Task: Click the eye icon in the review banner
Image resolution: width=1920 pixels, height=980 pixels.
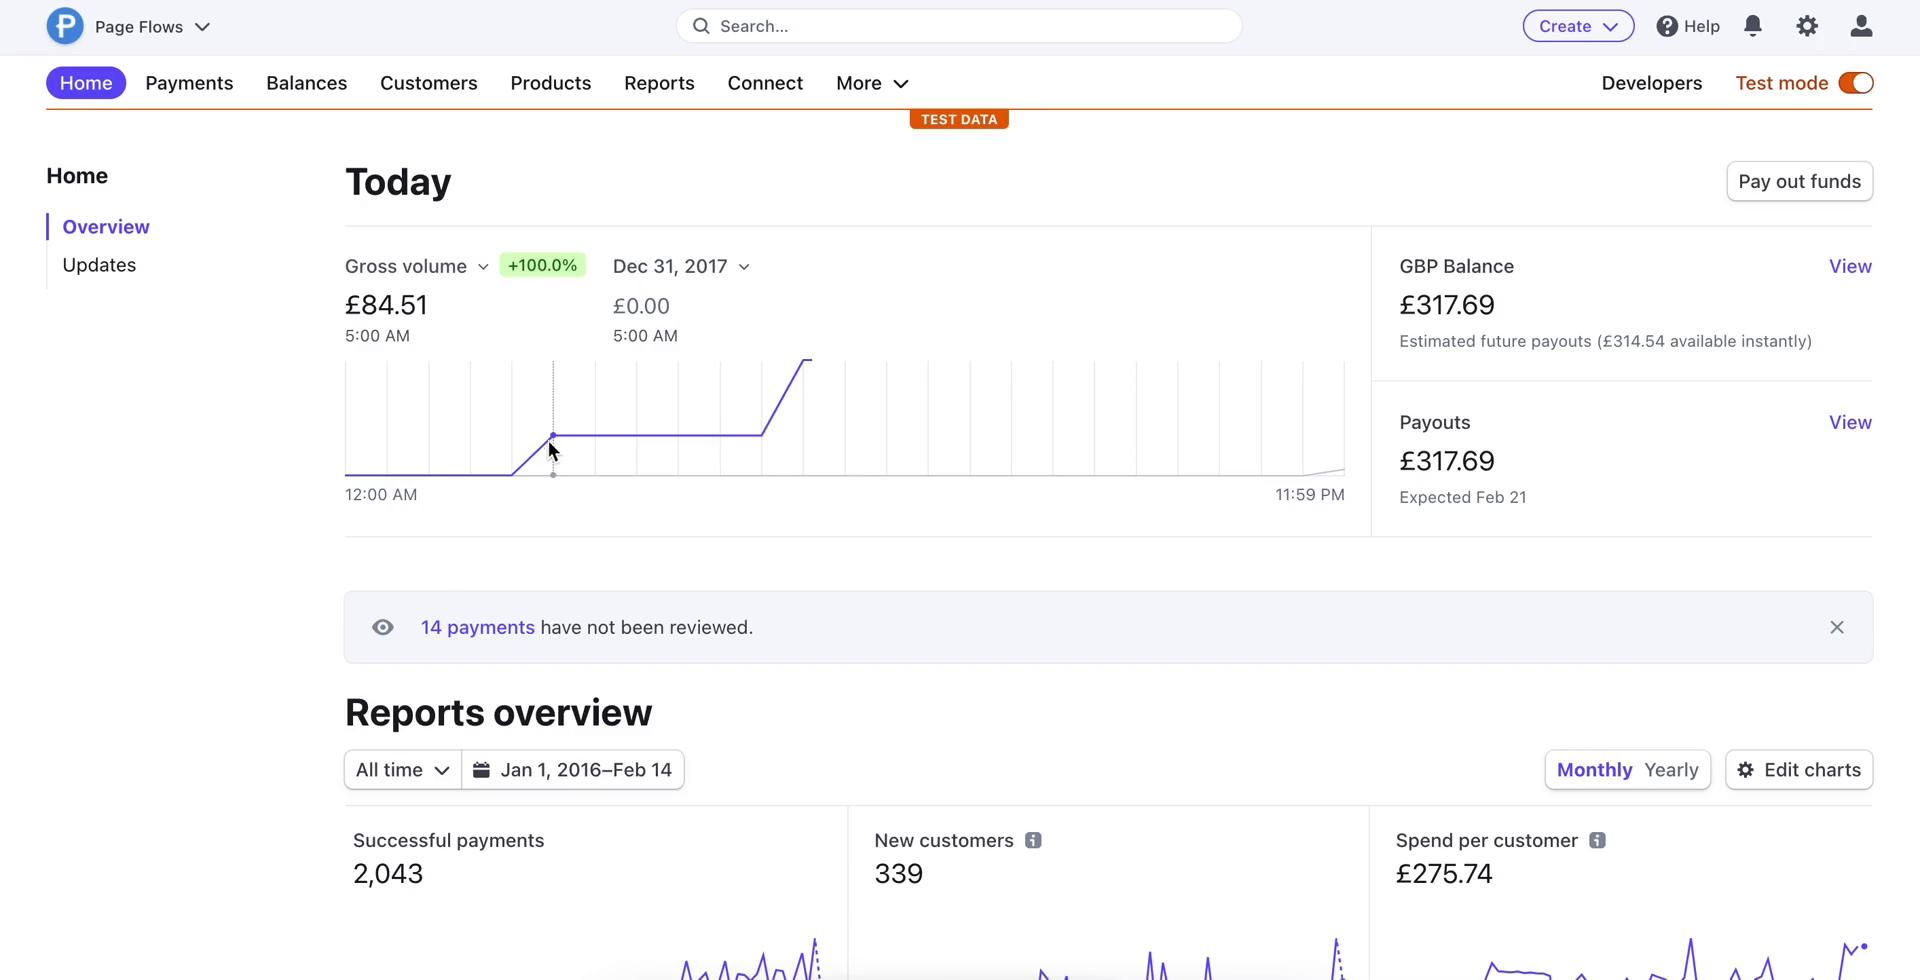Action: (382, 627)
